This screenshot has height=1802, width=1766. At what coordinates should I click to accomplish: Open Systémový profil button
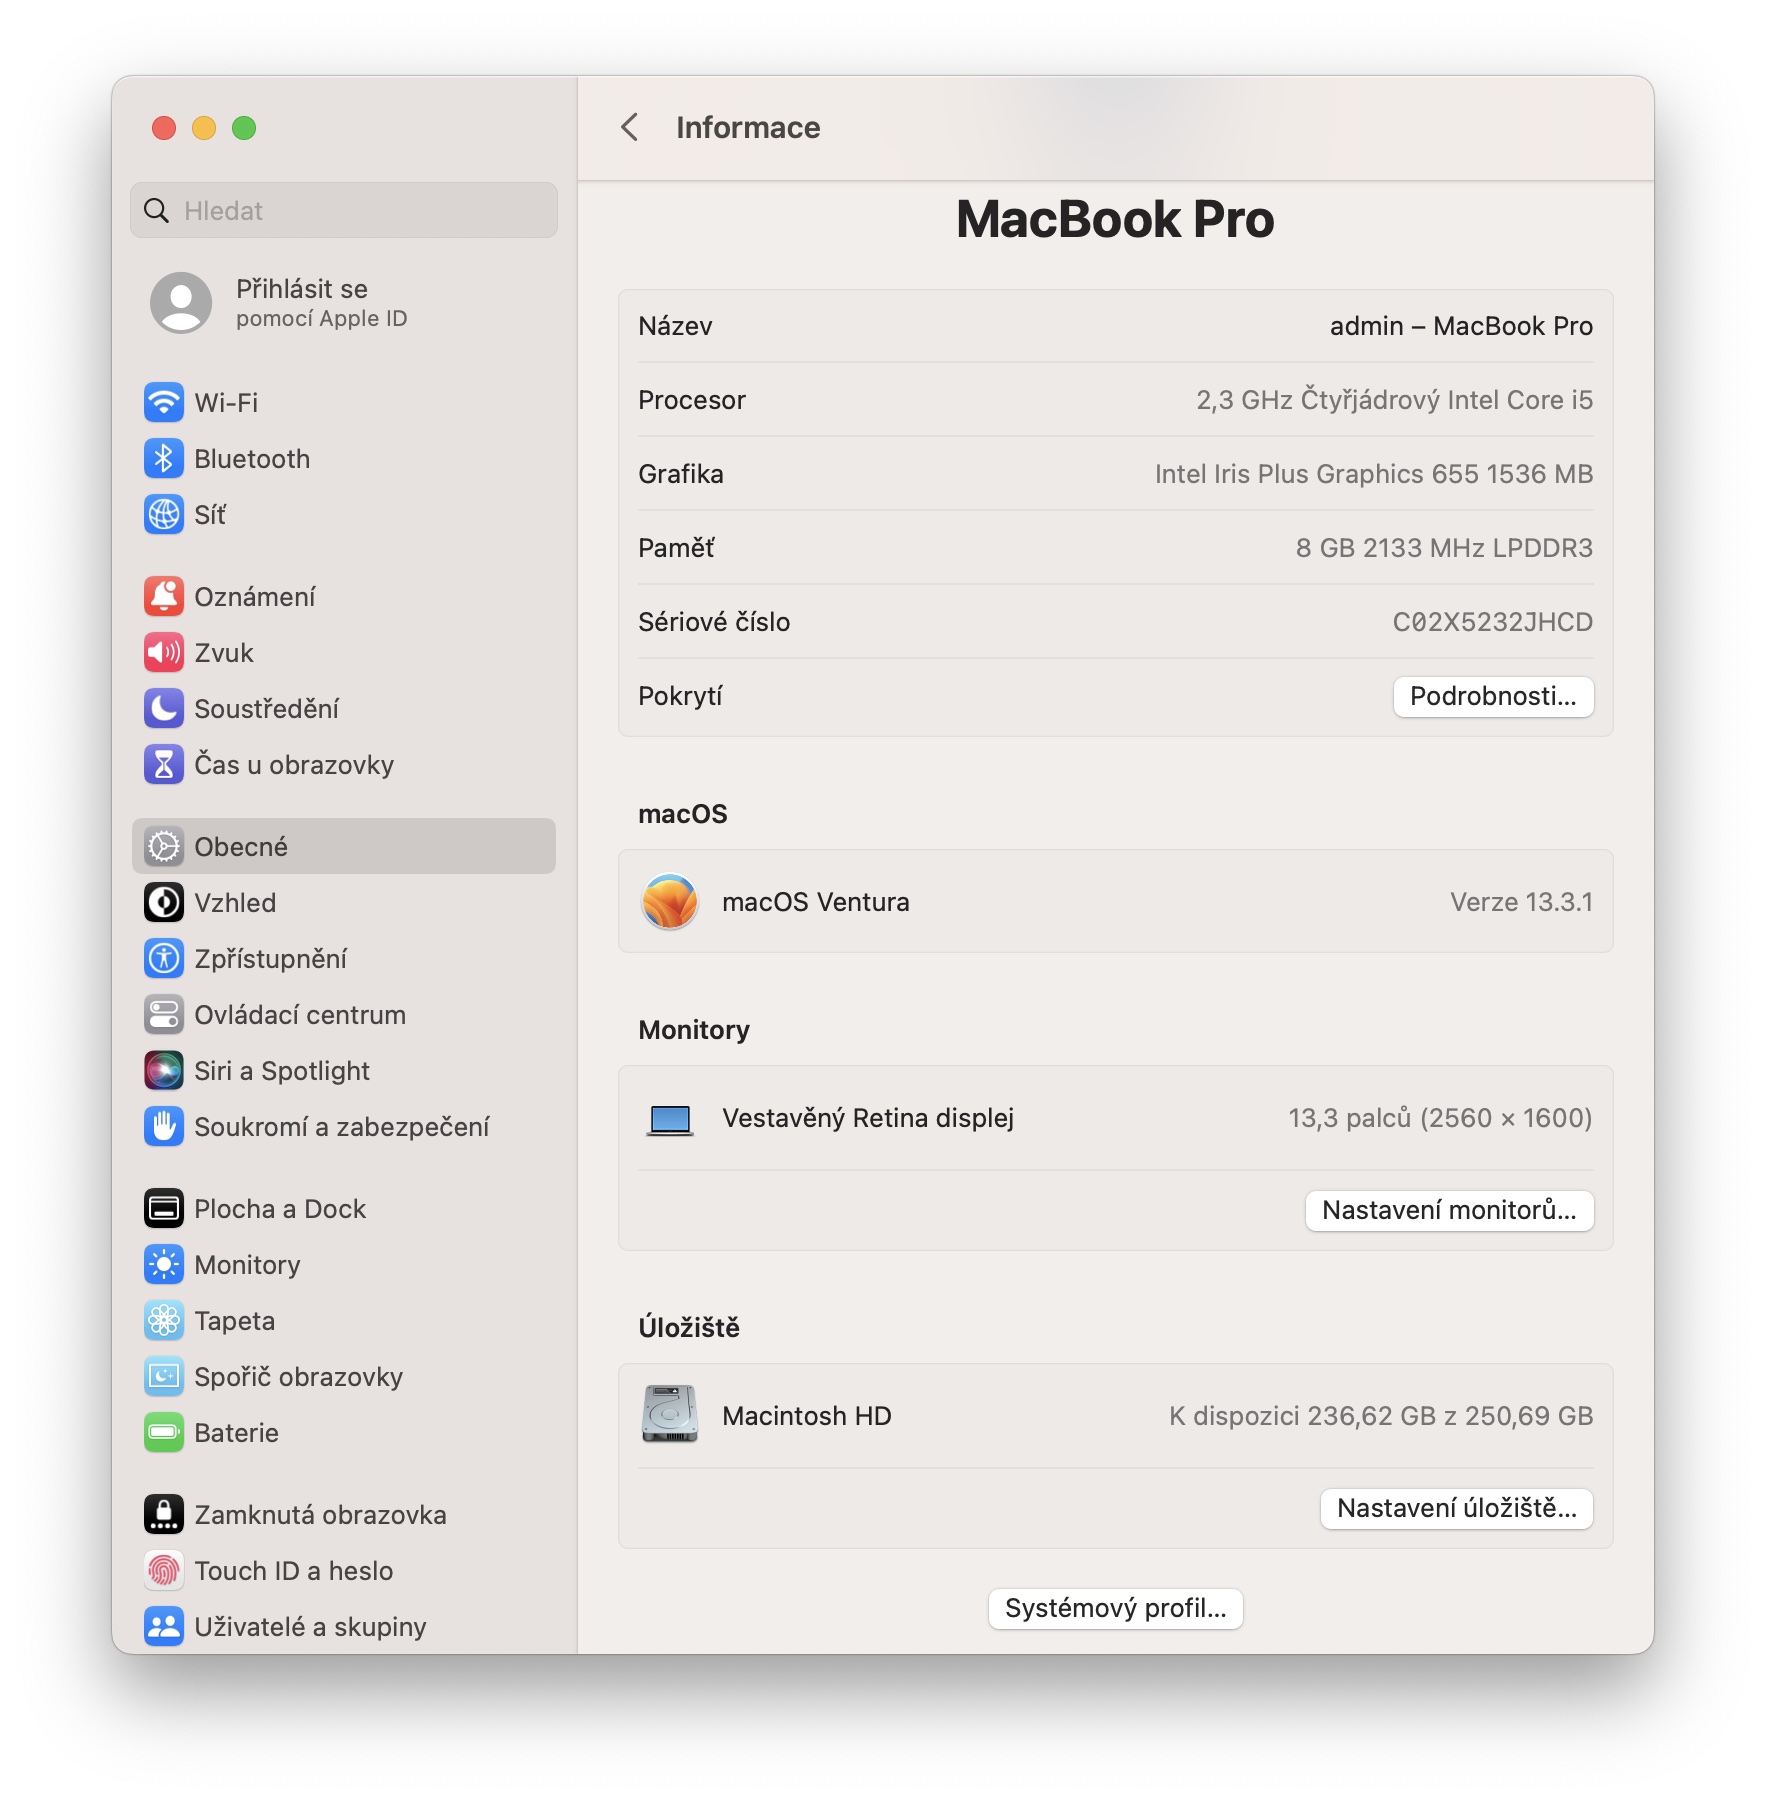pos(1116,1609)
